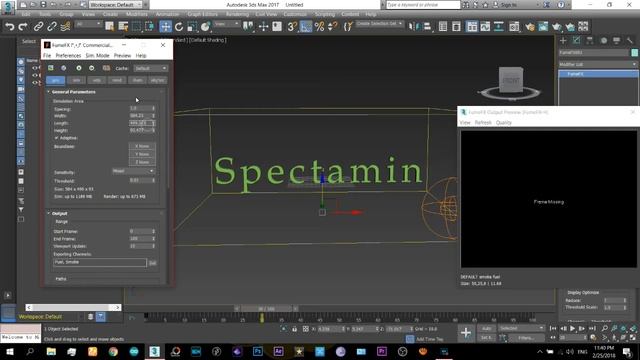Image resolution: width=640 pixels, height=360 pixels.
Task: Toggle selection lock icon in status bar
Action: click(294, 329)
